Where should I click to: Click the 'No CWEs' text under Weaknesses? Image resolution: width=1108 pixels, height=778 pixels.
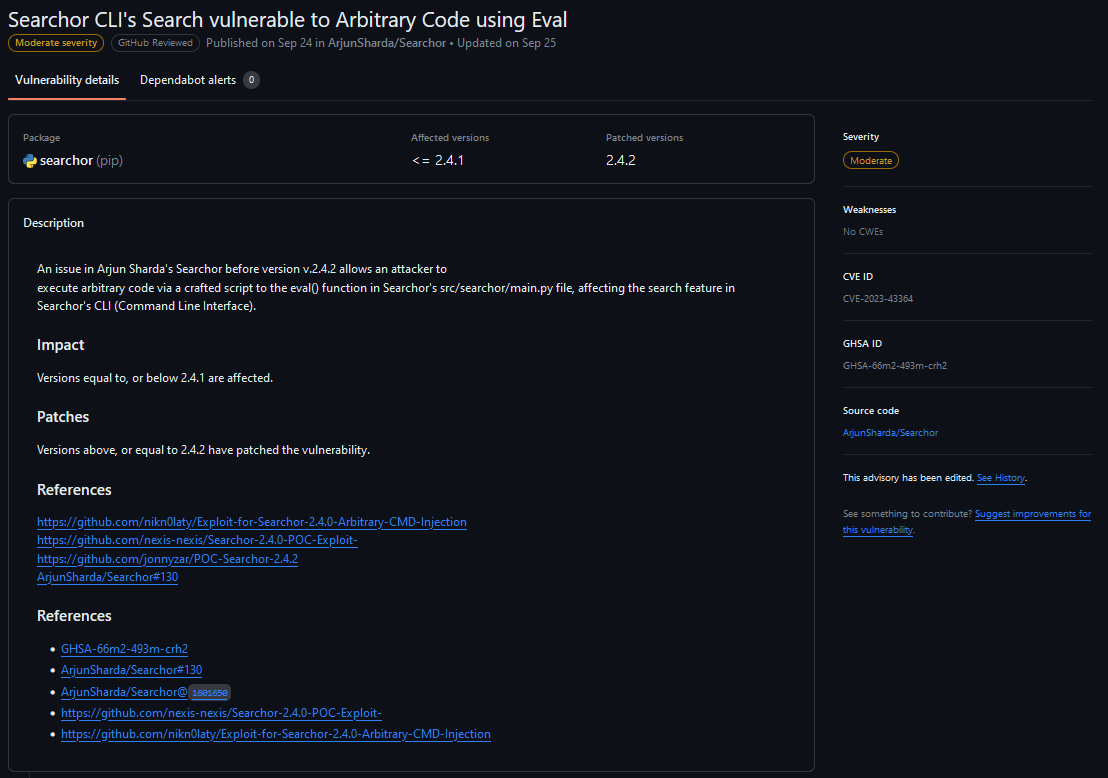(863, 231)
